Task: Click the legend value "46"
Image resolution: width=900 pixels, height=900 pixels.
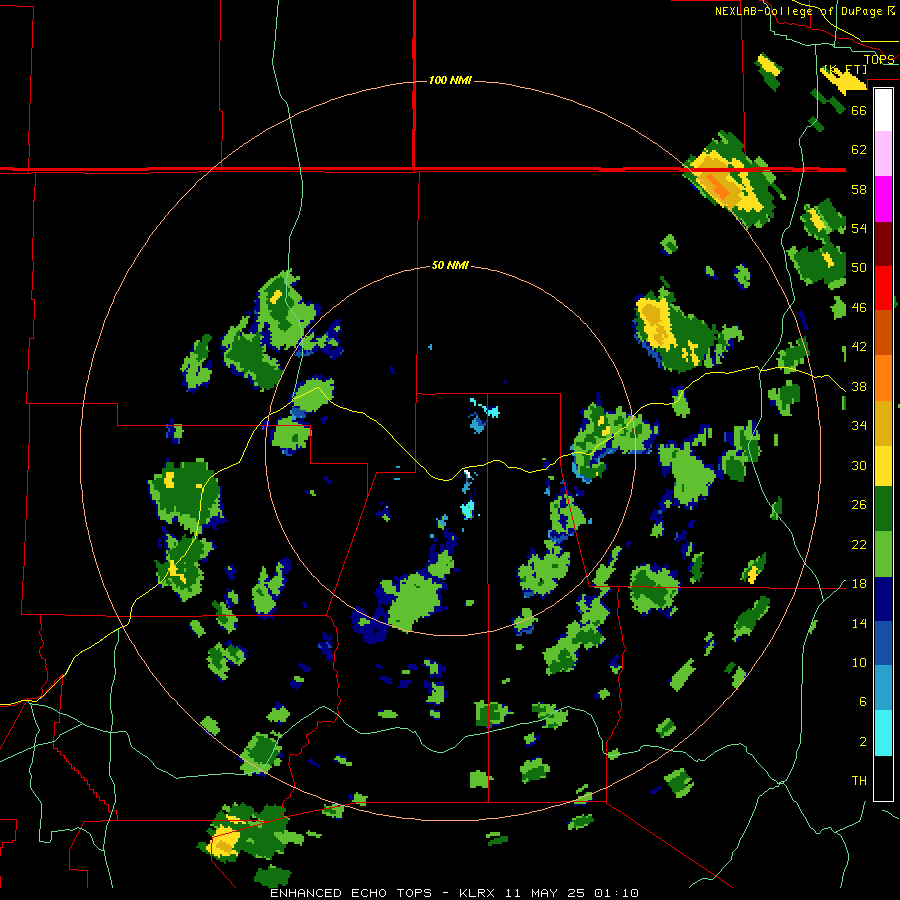Action: pyautogui.click(x=859, y=308)
